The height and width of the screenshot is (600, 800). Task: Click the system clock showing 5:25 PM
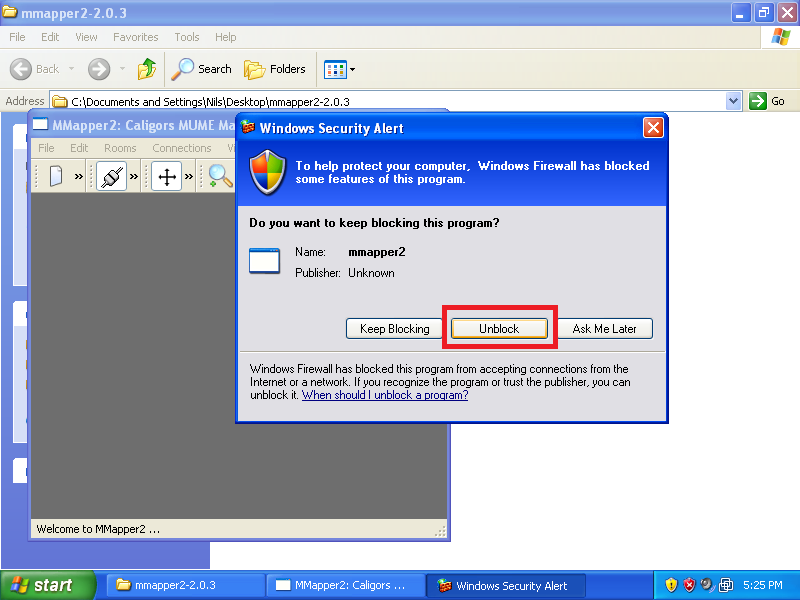[763, 585]
